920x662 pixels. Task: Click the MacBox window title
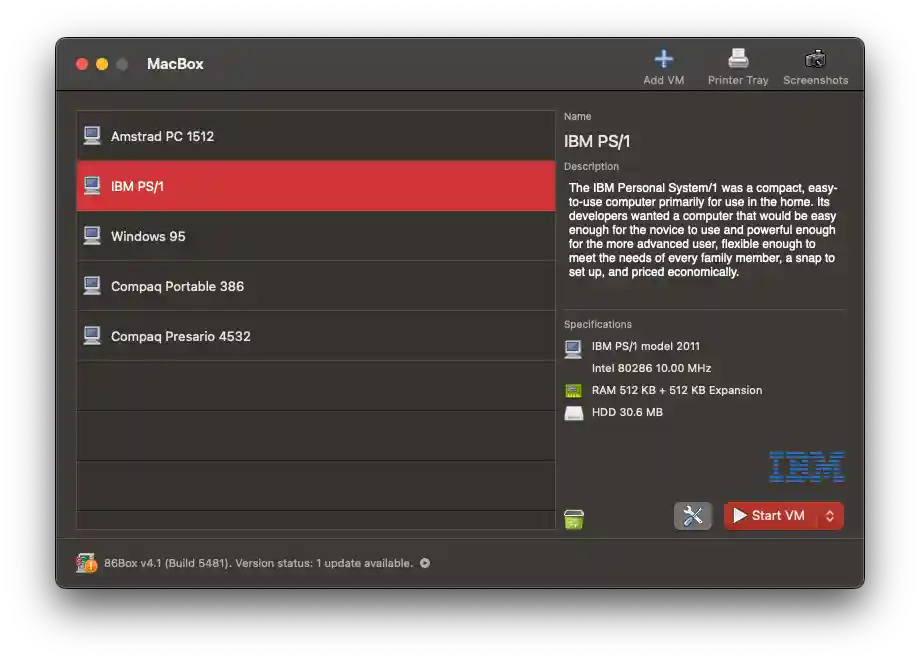(175, 63)
